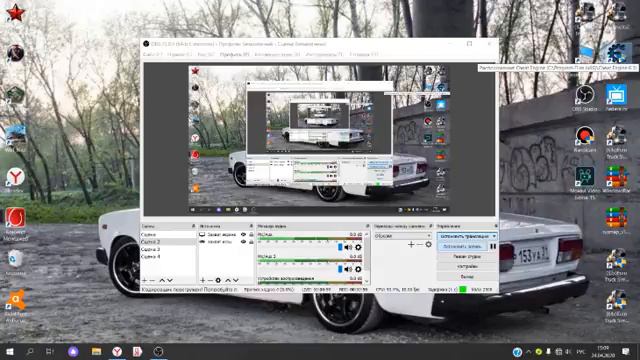
Task: Open Yandex Browser desktop shortcut on left
Action: [x=15, y=179]
